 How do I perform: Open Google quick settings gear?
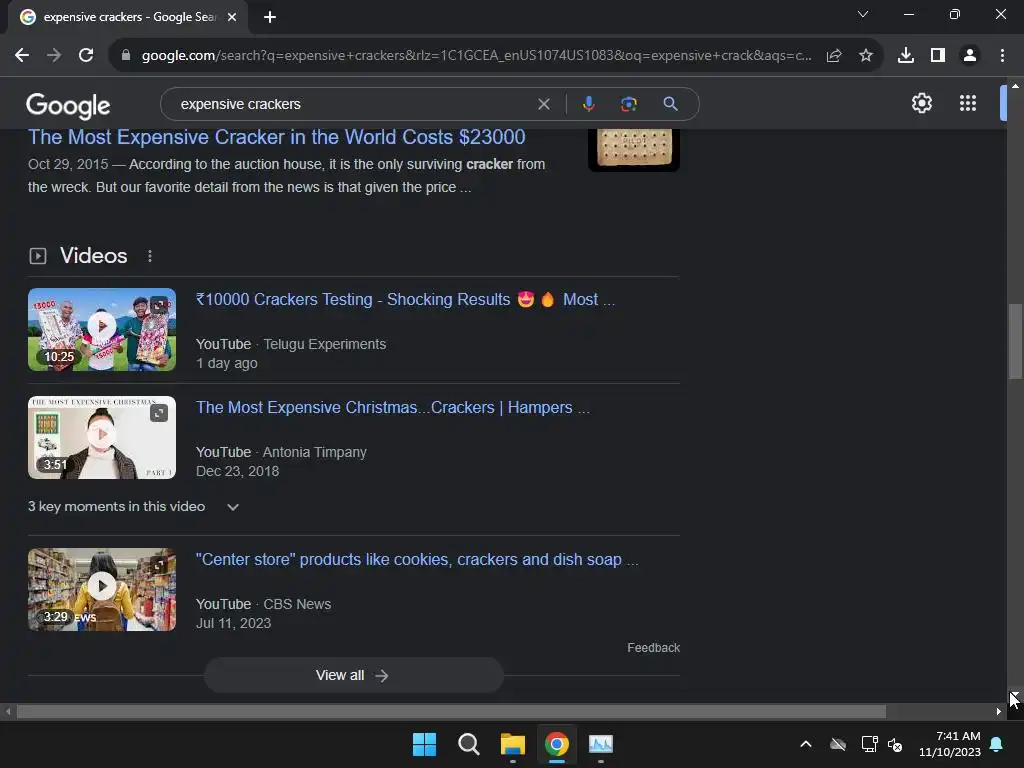tap(921, 103)
